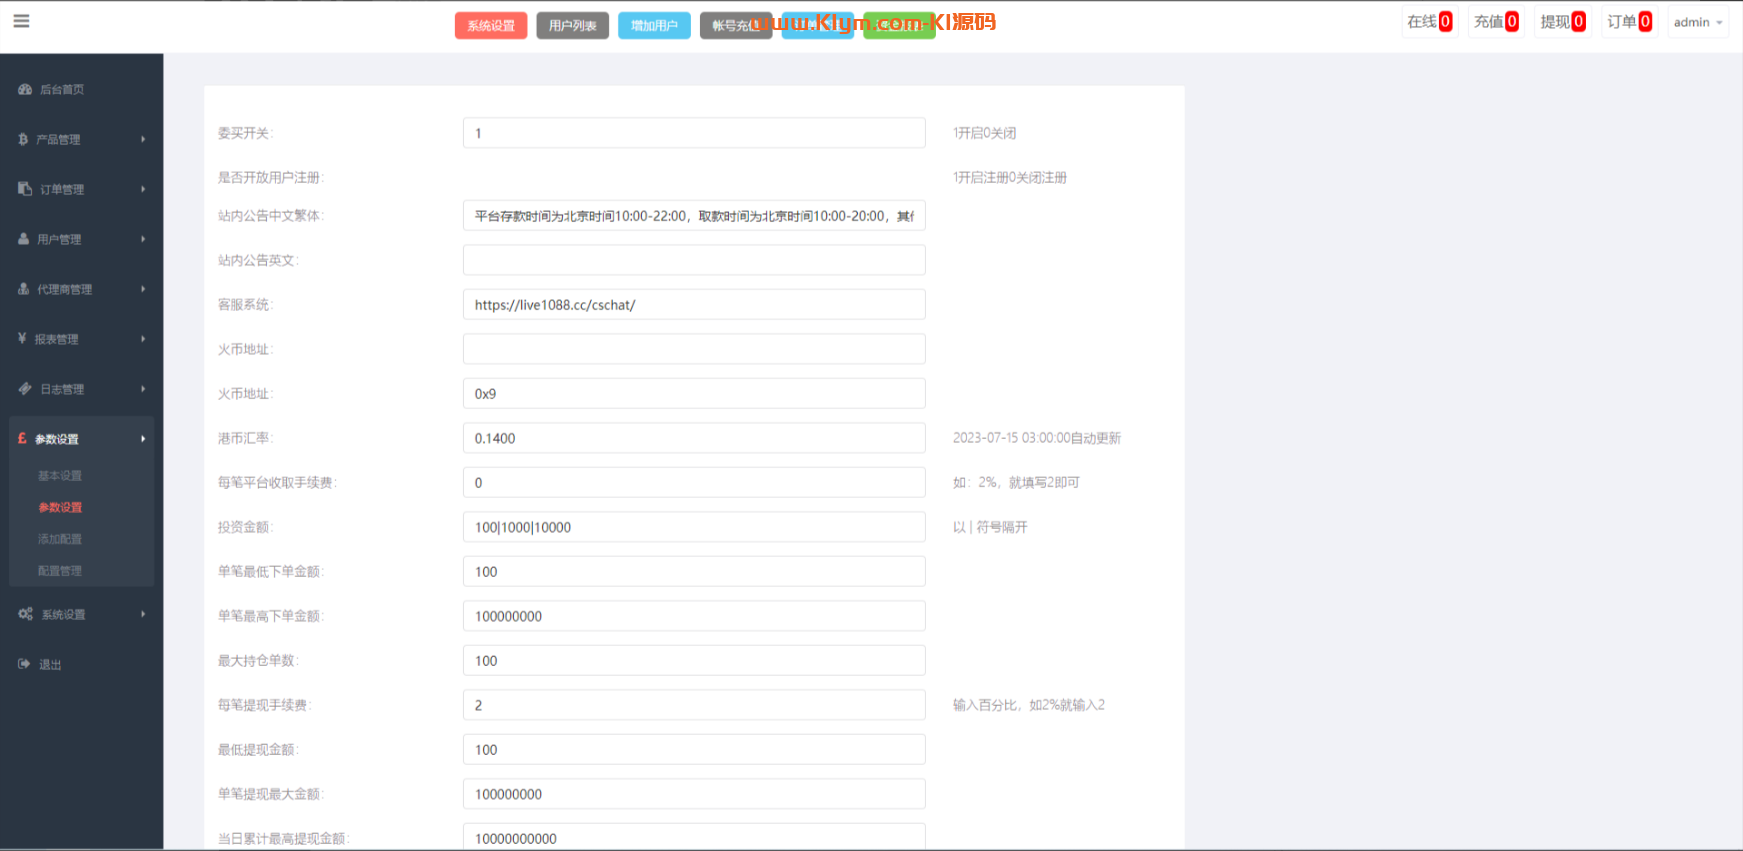This screenshot has width=1743, height=851.
Task: Click the blue 增加用户 button
Action: pos(654,26)
